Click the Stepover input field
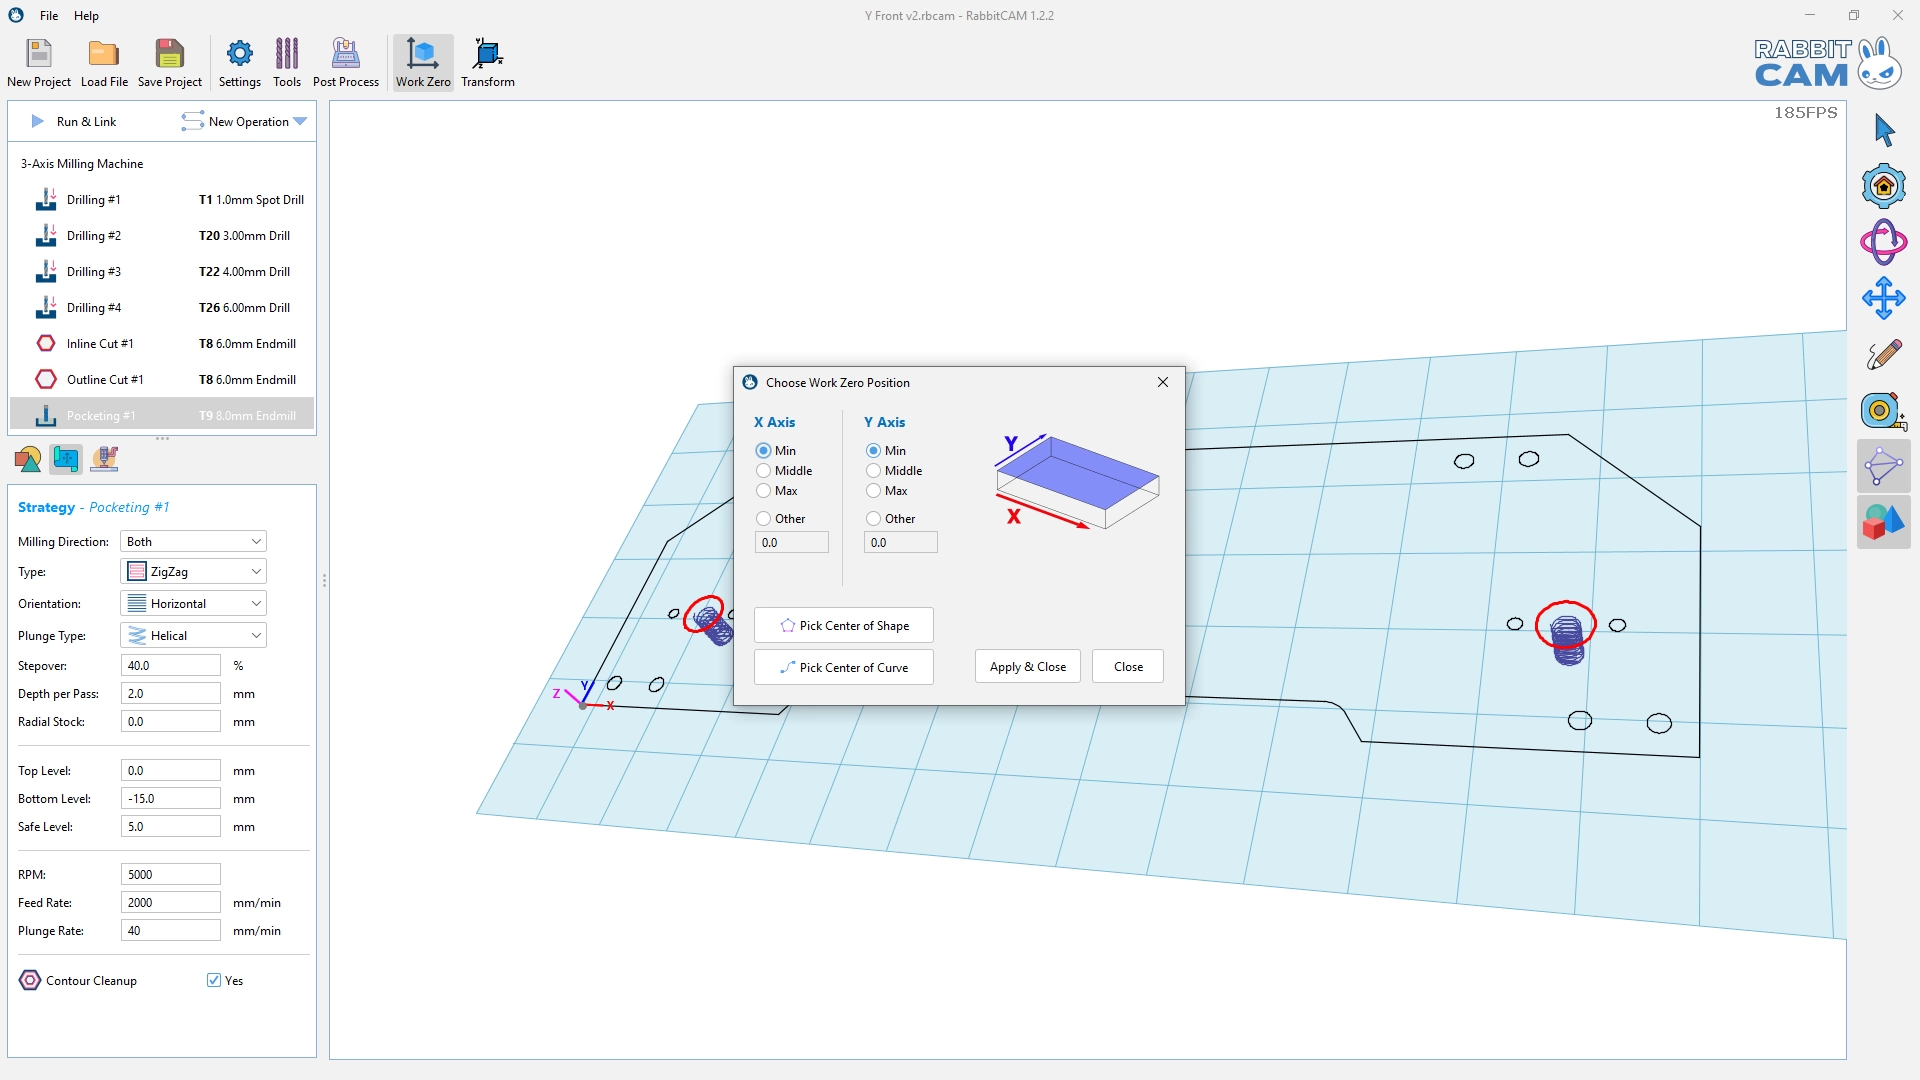 click(x=170, y=665)
